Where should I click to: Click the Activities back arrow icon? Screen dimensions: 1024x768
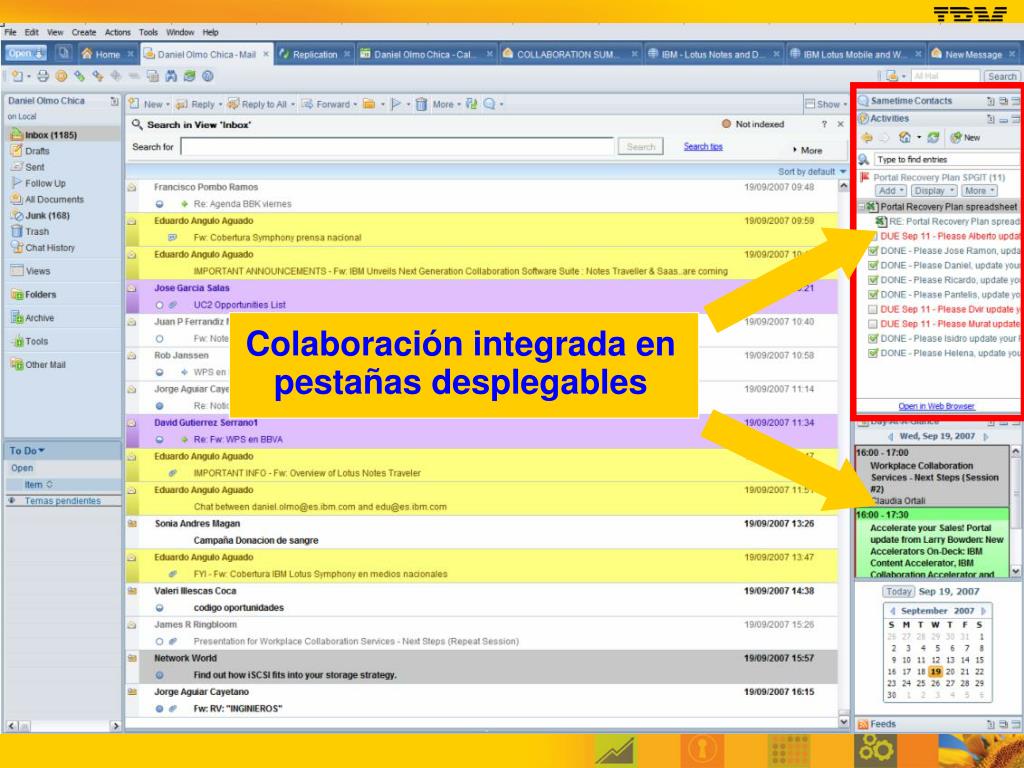867,138
